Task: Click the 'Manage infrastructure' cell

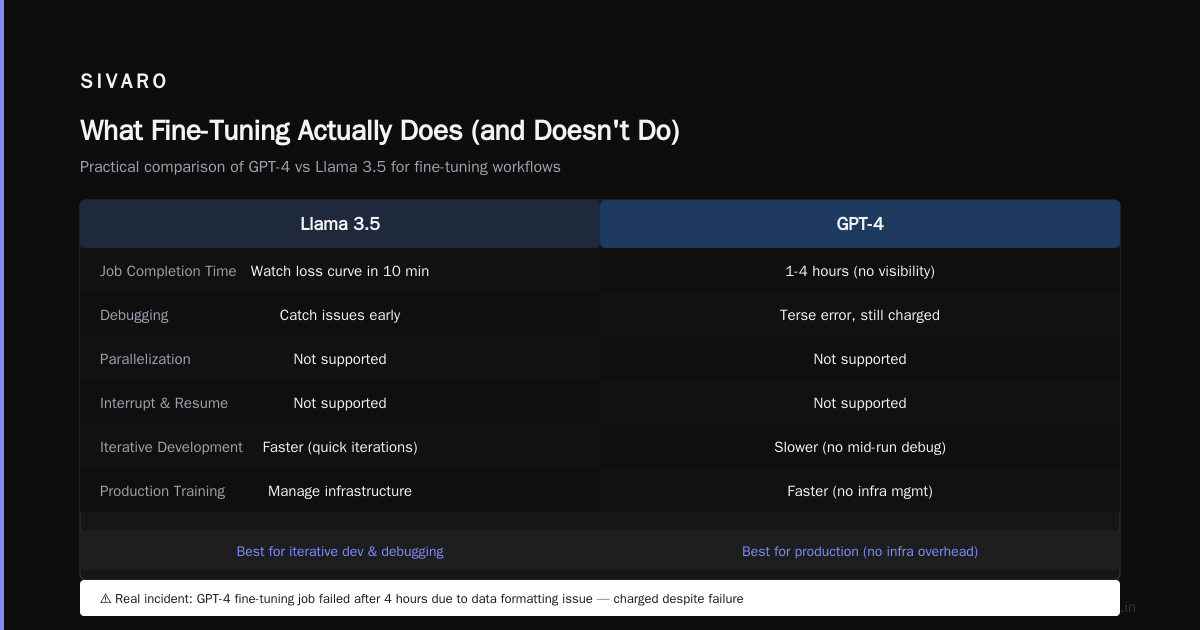Action: 340,491
